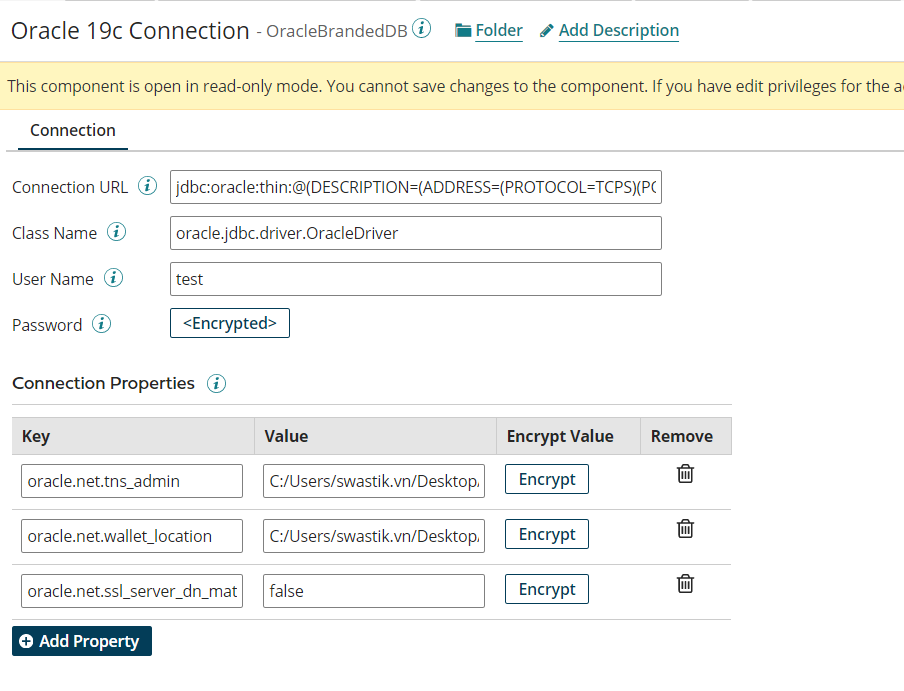The height and width of the screenshot is (691, 904).
Task: Encrypt the oracle.net.wallet_location value
Action: (547, 535)
